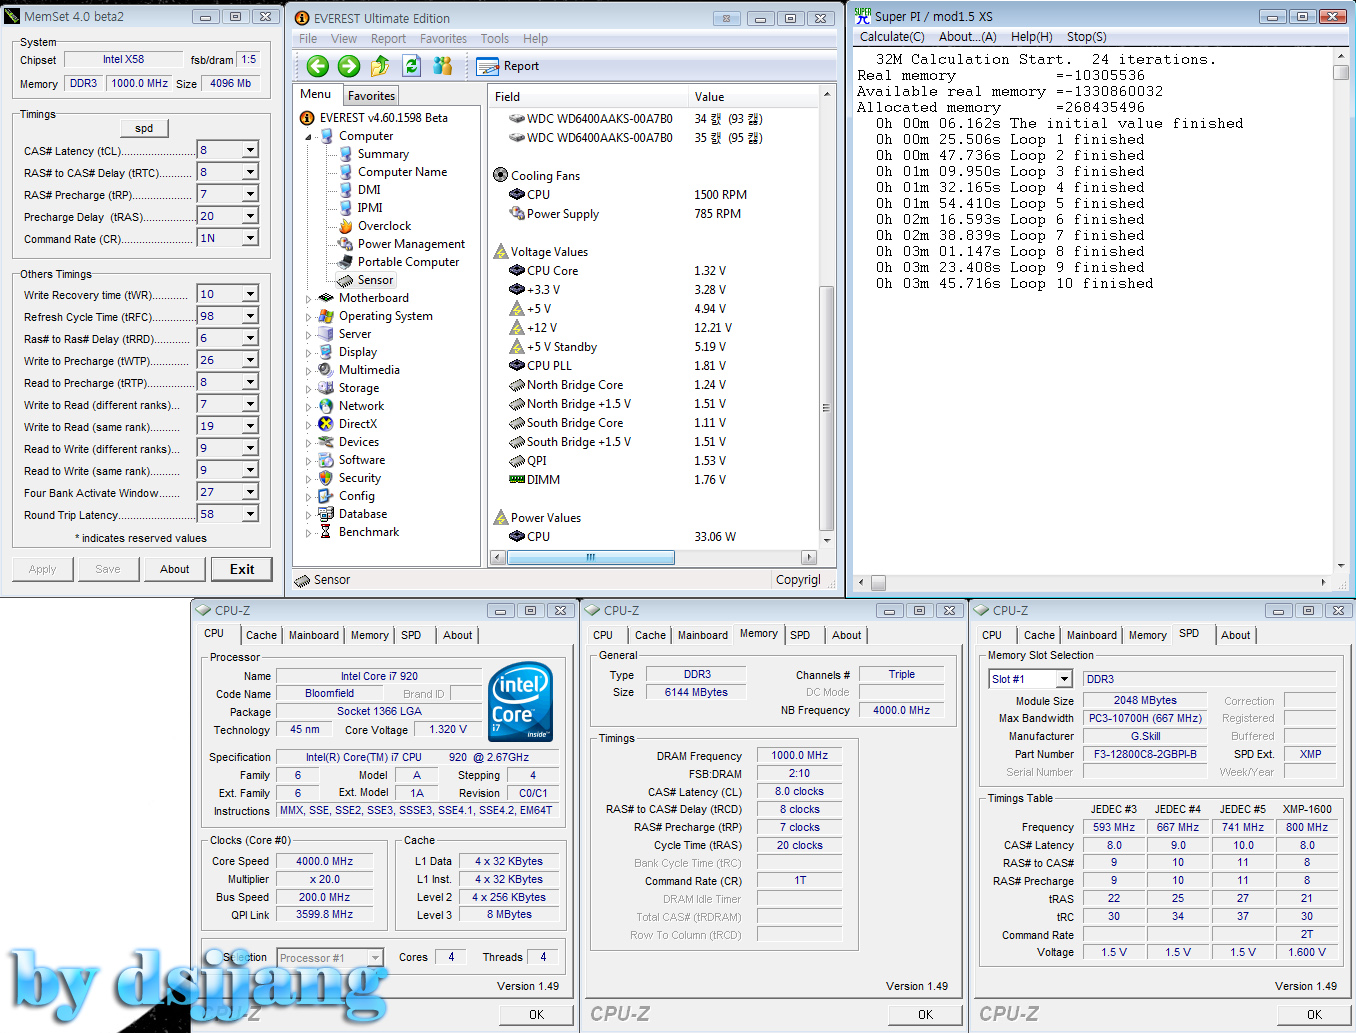The width and height of the screenshot is (1356, 1033).
Task: Select Summary under Computer in EVEREST
Action: [x=383, y=154]
